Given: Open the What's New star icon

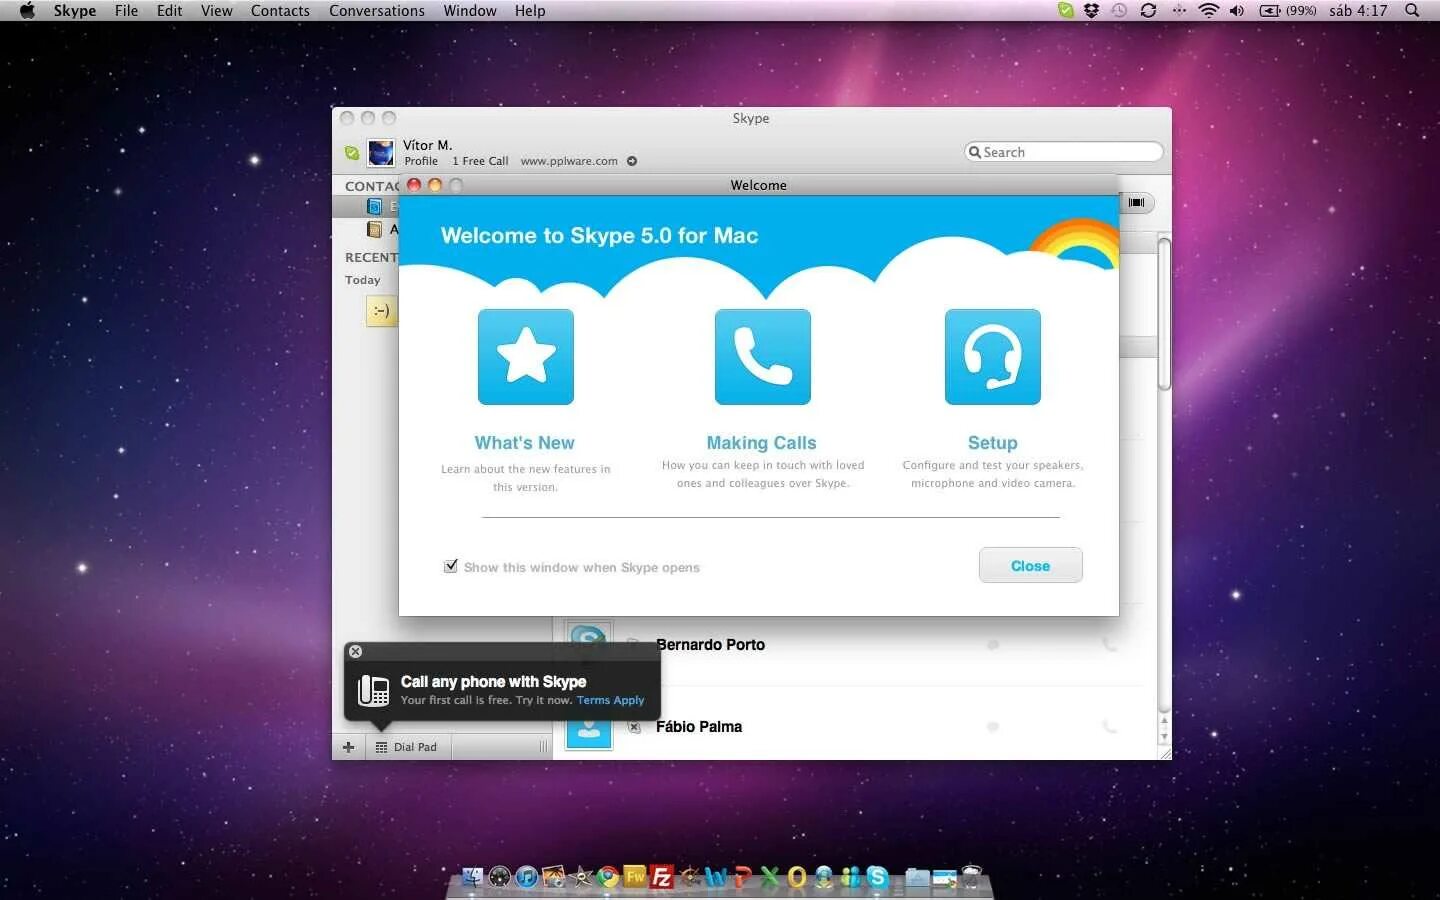Looking at the screenshot, I should 526,357.
